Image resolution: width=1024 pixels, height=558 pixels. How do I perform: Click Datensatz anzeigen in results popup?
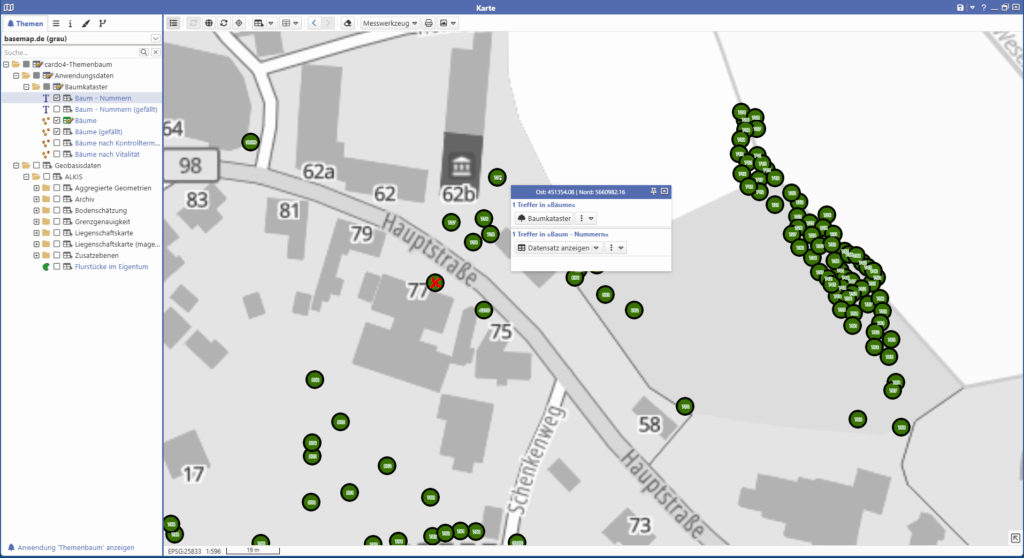(554, 247)
